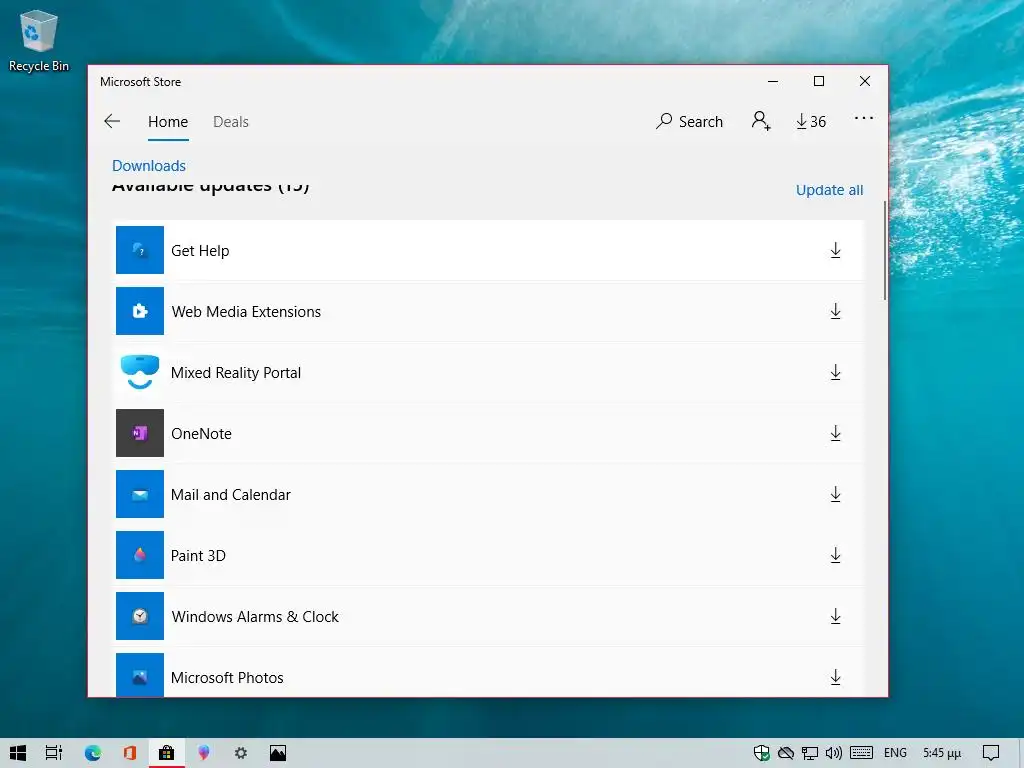Image resolution: width=1024 pixels, height=768 pixels.
Task: Select the Mail and Calendar label
Action: pyautogui.click(x=231, y=494)
